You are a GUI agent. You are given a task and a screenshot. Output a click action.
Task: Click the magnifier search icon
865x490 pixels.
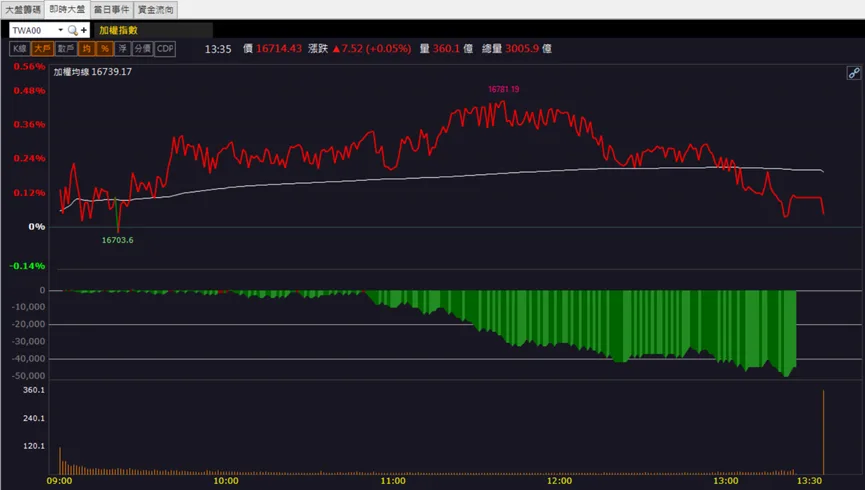pos(72,30)
